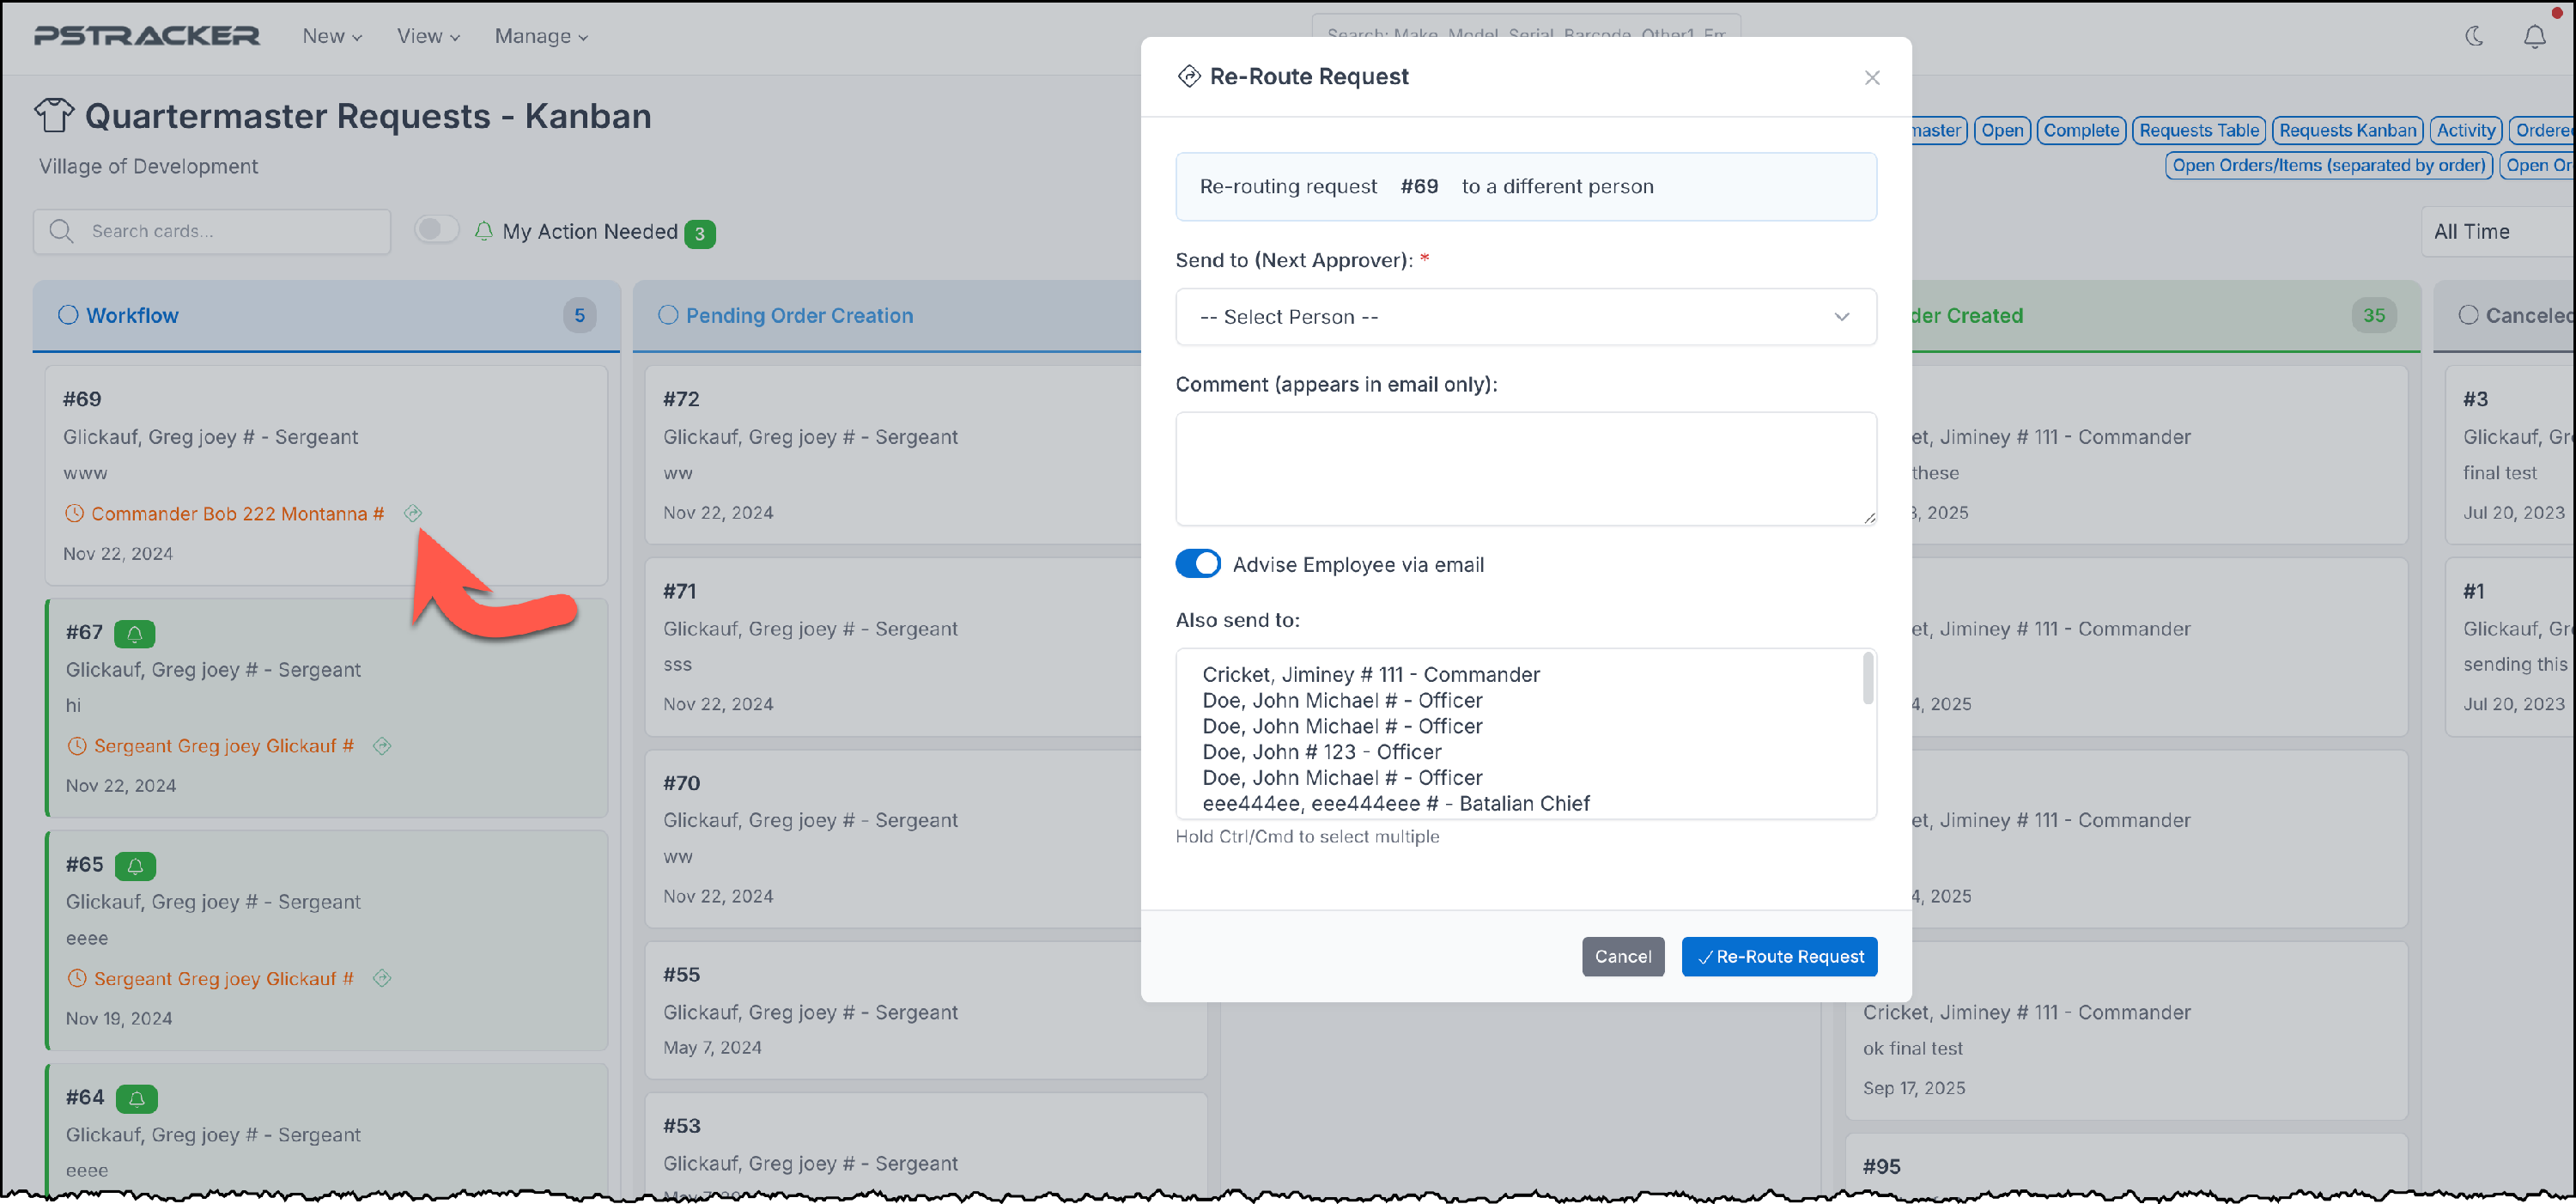Expand the New menu
This screenshot has width=2576, height=1204.
[332, 36]
